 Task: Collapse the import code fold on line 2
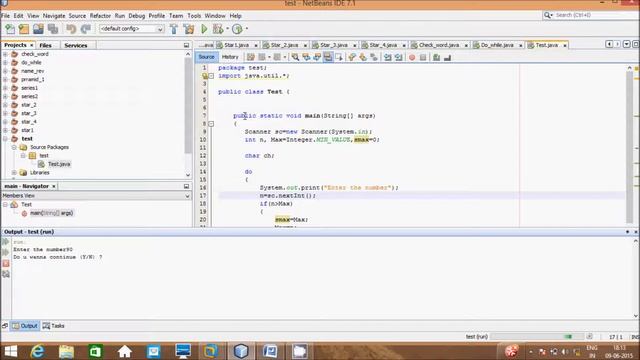[211, 76]
